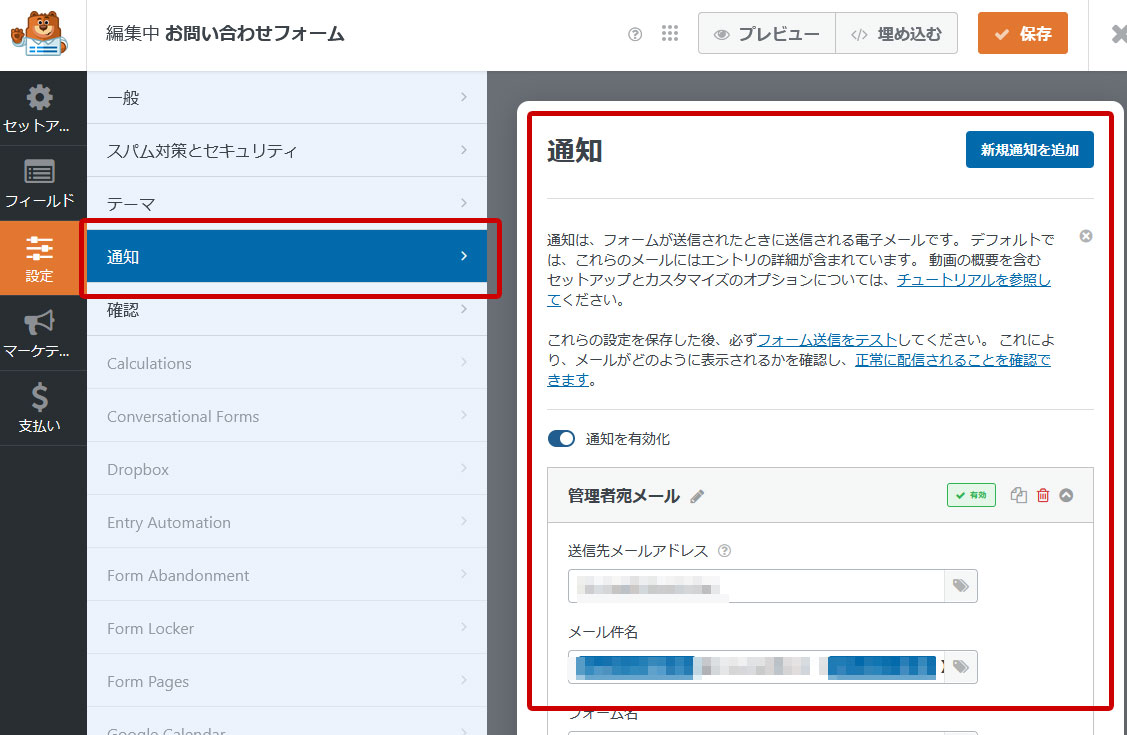Collapse the 管理者宛メール notification panel
The height and width of the screenshot is (735, 1127).
pyautogui.click(x=1066, y=495)
